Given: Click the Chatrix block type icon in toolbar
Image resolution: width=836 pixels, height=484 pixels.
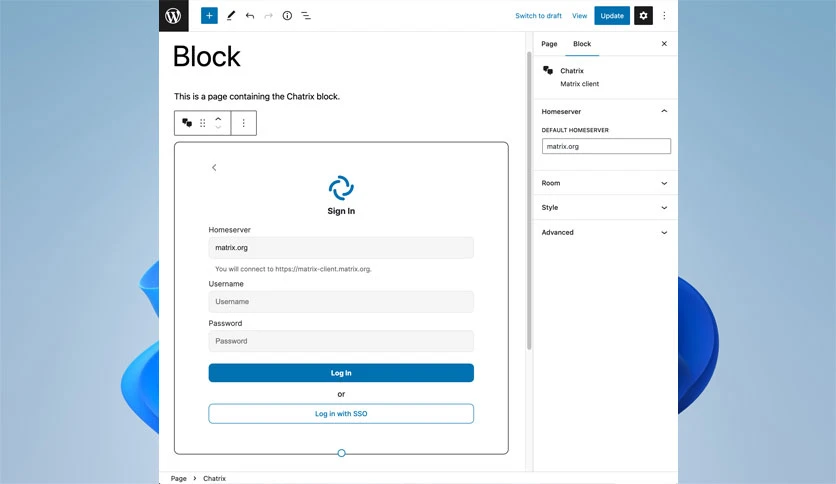Looking at the screenshot, I should click(187, 123).
